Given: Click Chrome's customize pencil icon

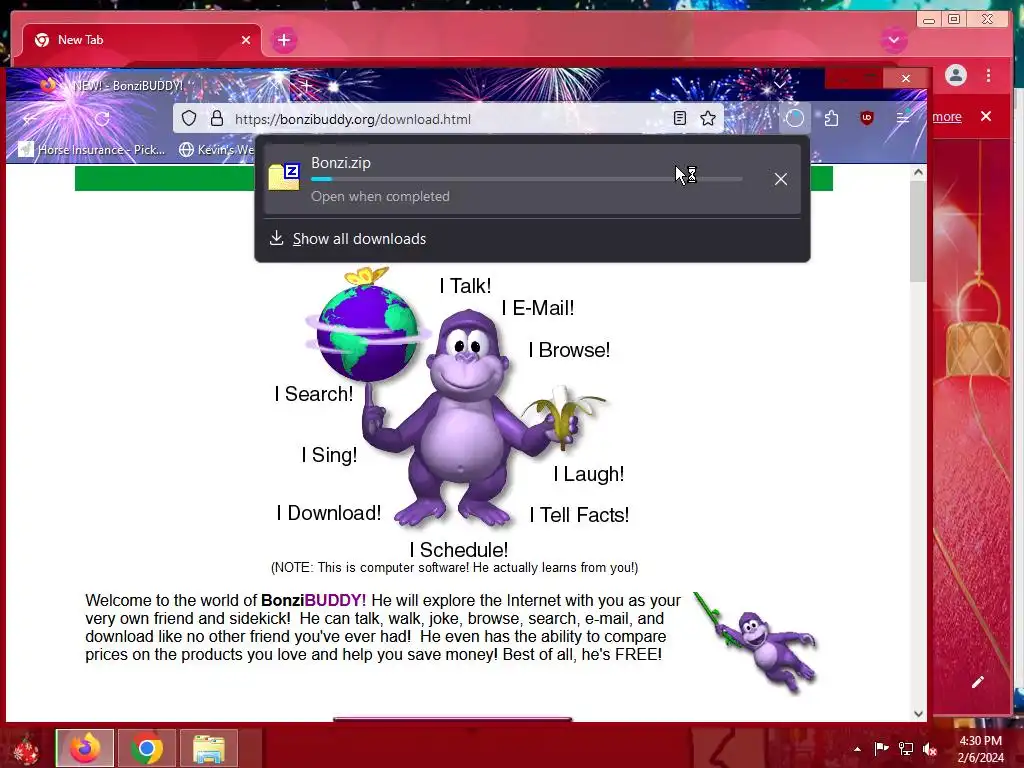Looking at the screenshot, I should pyautogui.click(x=978, y=682).
